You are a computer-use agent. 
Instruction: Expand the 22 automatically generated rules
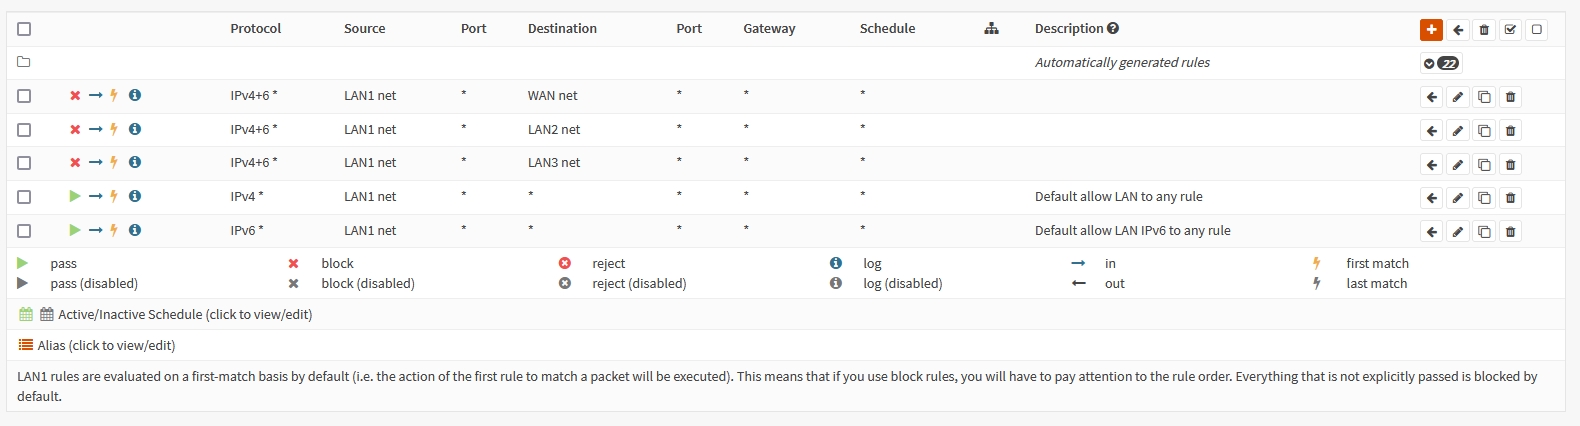(x=1441, y=63)
